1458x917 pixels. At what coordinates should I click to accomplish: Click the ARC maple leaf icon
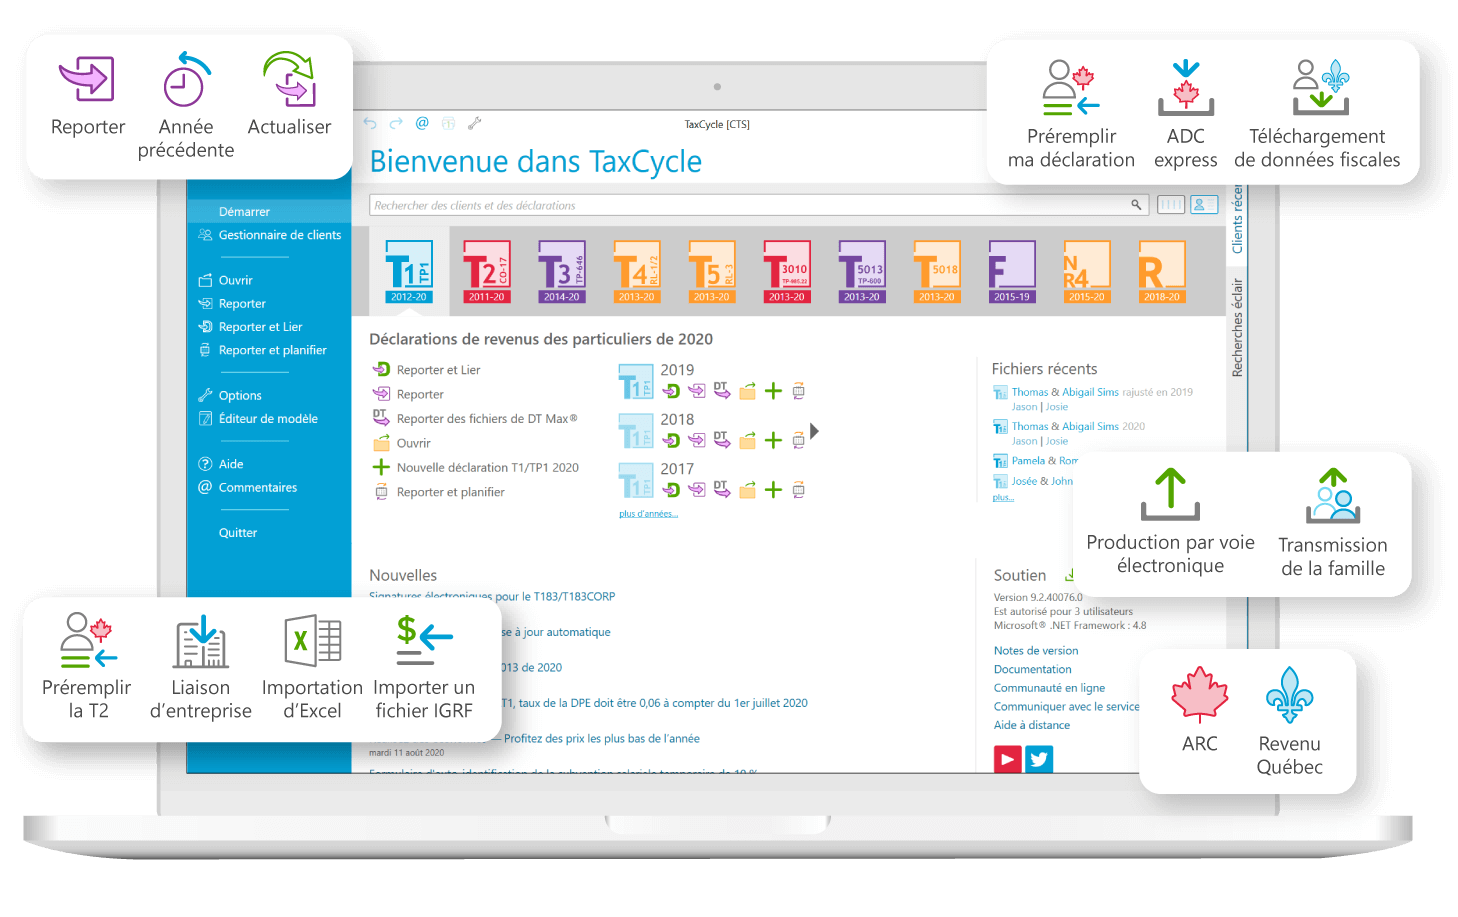click(x=1200, y=695)
